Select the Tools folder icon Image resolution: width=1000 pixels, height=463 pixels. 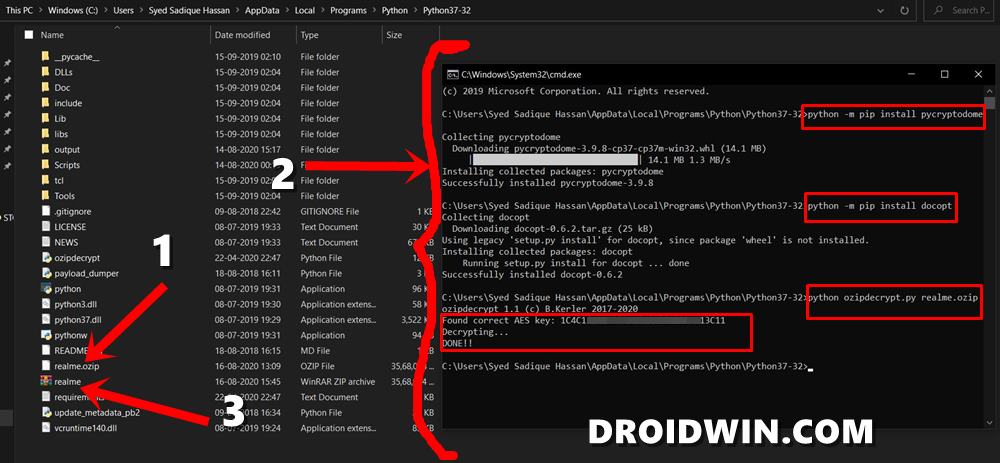pos(45,196)
